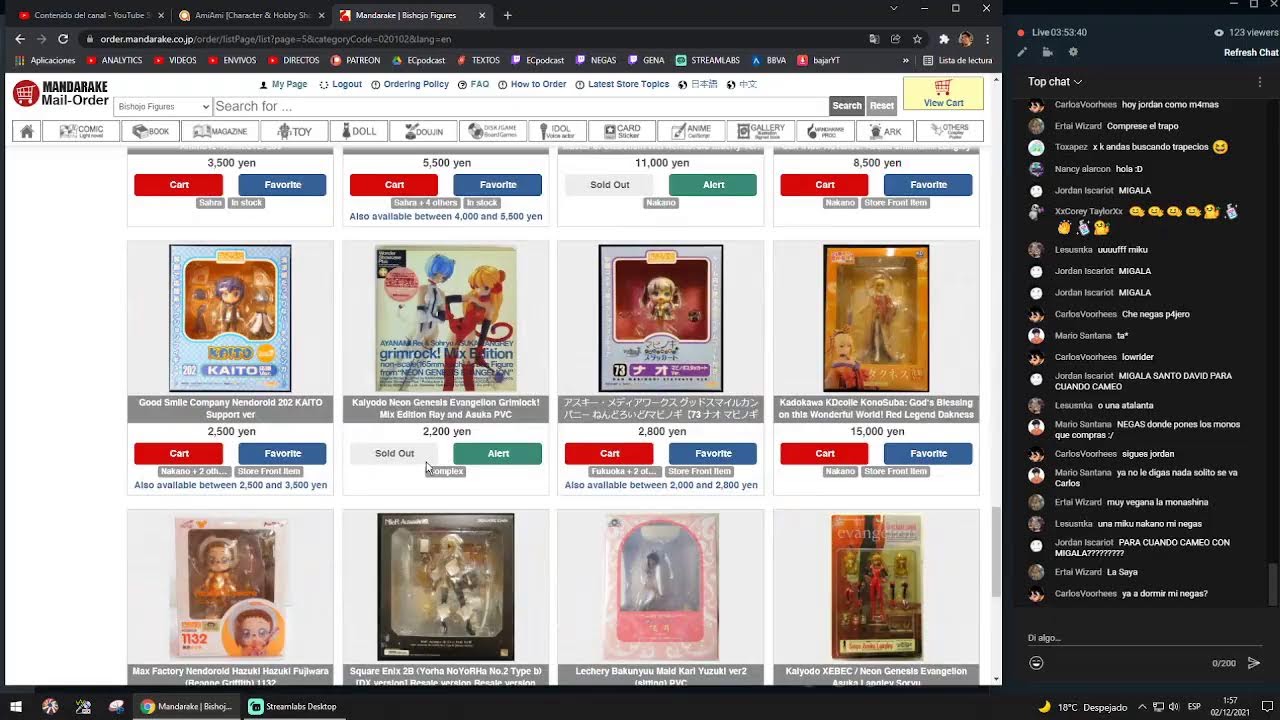The image size is (1280, 720).
Task: Open the ARK category
Action: [x=885, y=131]
